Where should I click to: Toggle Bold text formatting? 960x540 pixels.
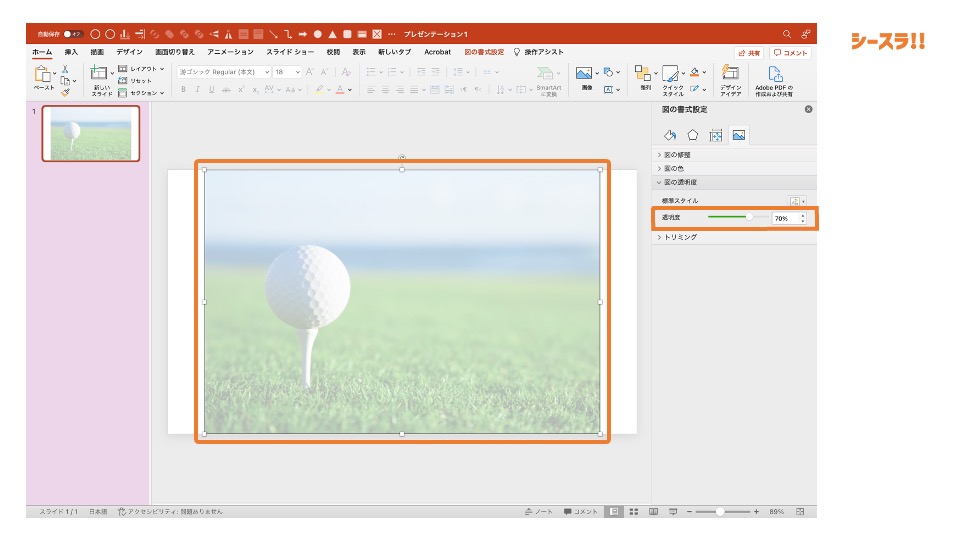[x=183, y=89]
